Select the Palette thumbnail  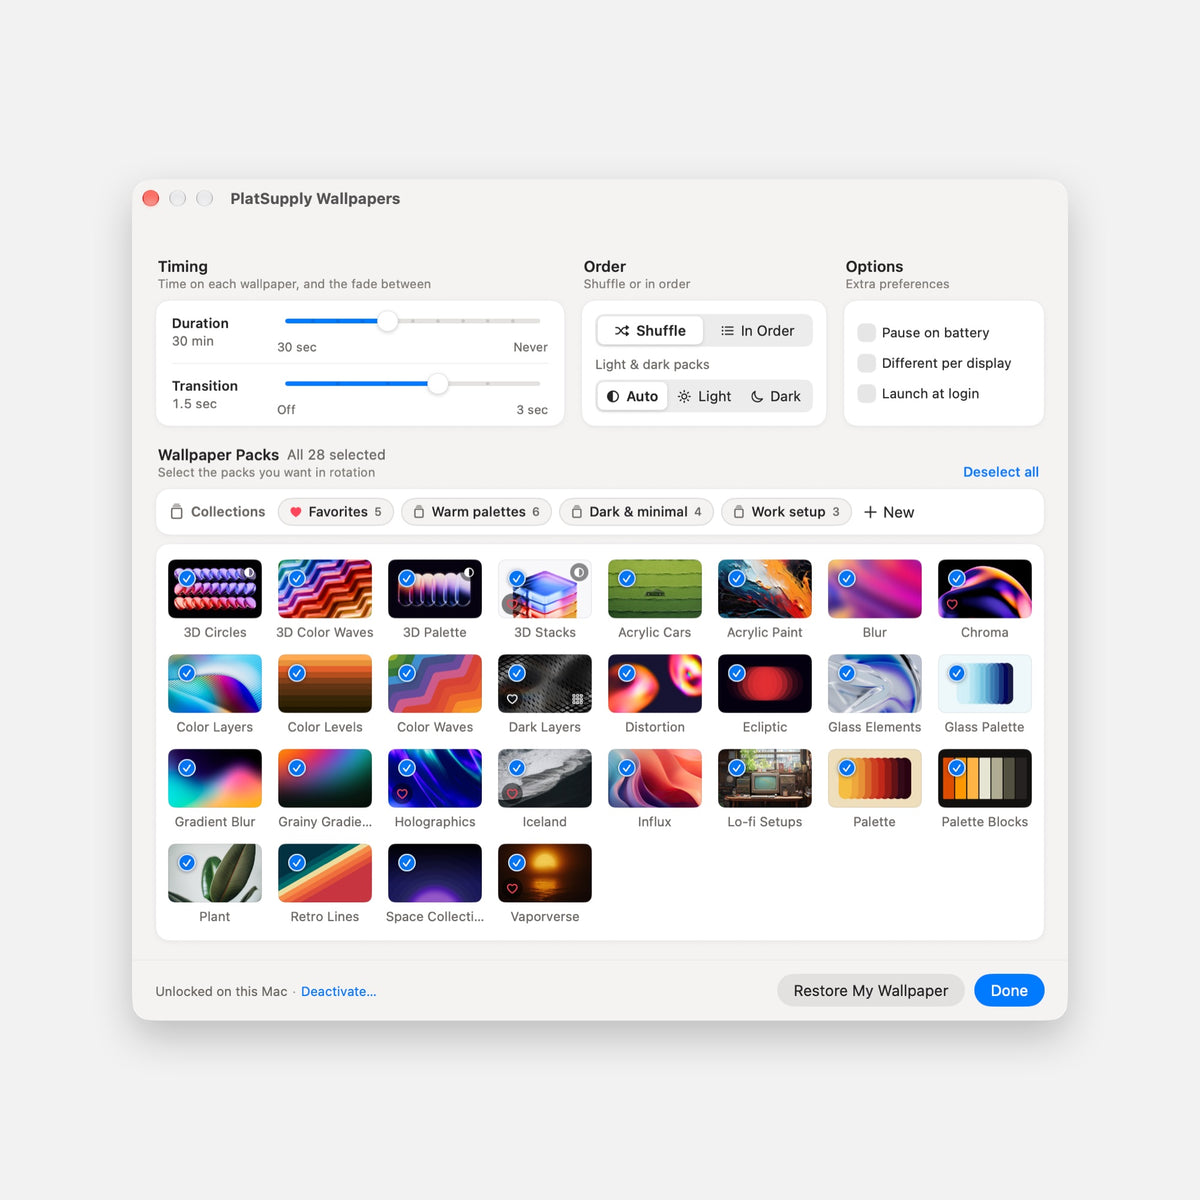(875, 778)
